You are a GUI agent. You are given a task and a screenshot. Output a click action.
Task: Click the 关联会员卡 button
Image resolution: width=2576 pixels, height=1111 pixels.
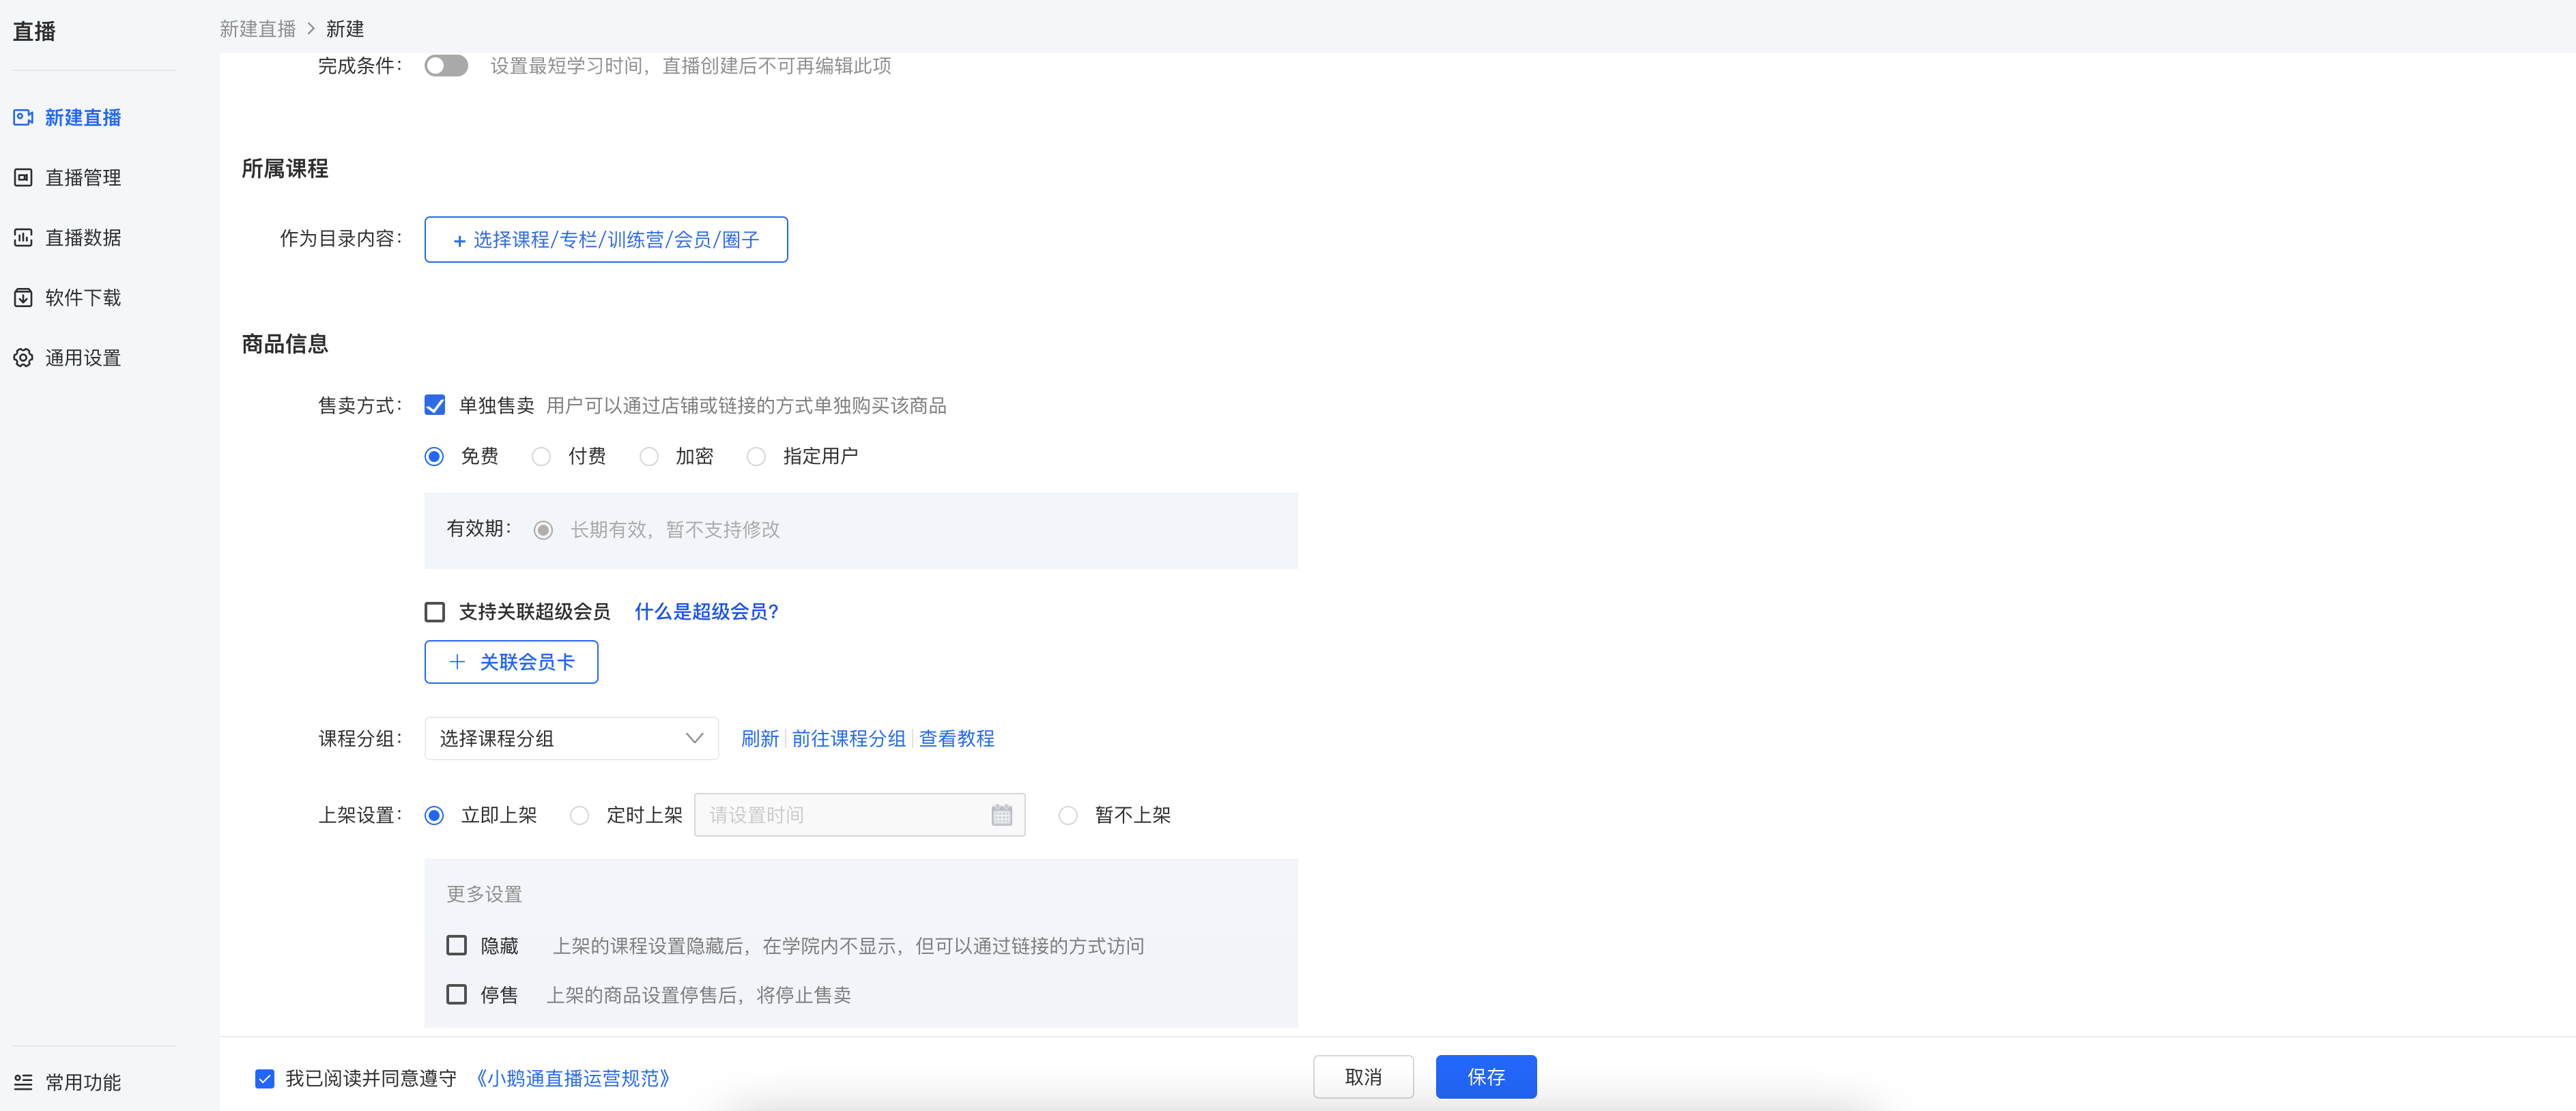511,662
